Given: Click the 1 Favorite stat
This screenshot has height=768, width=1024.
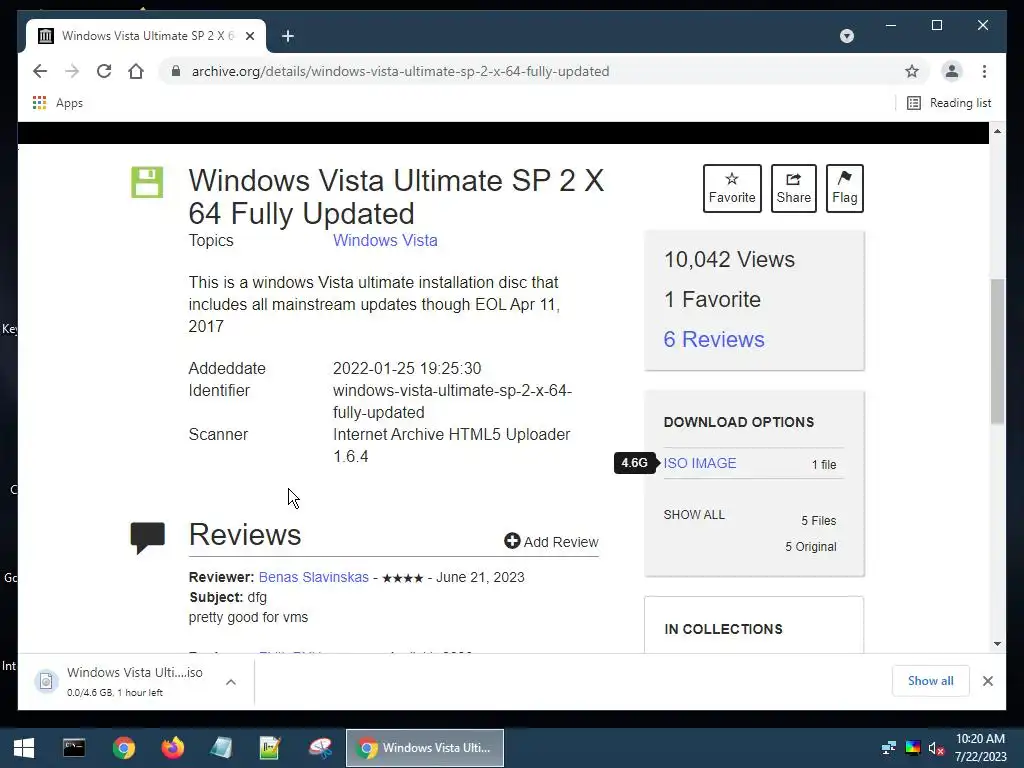Looking at the screenshot, I should (x=712, y=299).
